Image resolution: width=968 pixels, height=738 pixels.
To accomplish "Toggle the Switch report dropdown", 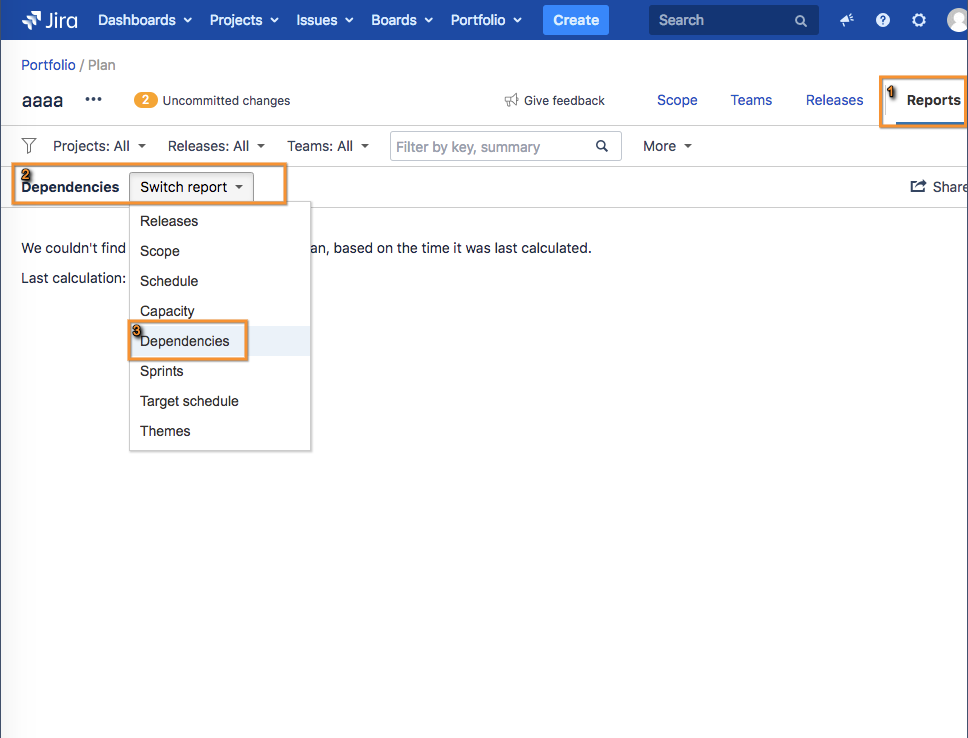I will [x=191, y=187].
